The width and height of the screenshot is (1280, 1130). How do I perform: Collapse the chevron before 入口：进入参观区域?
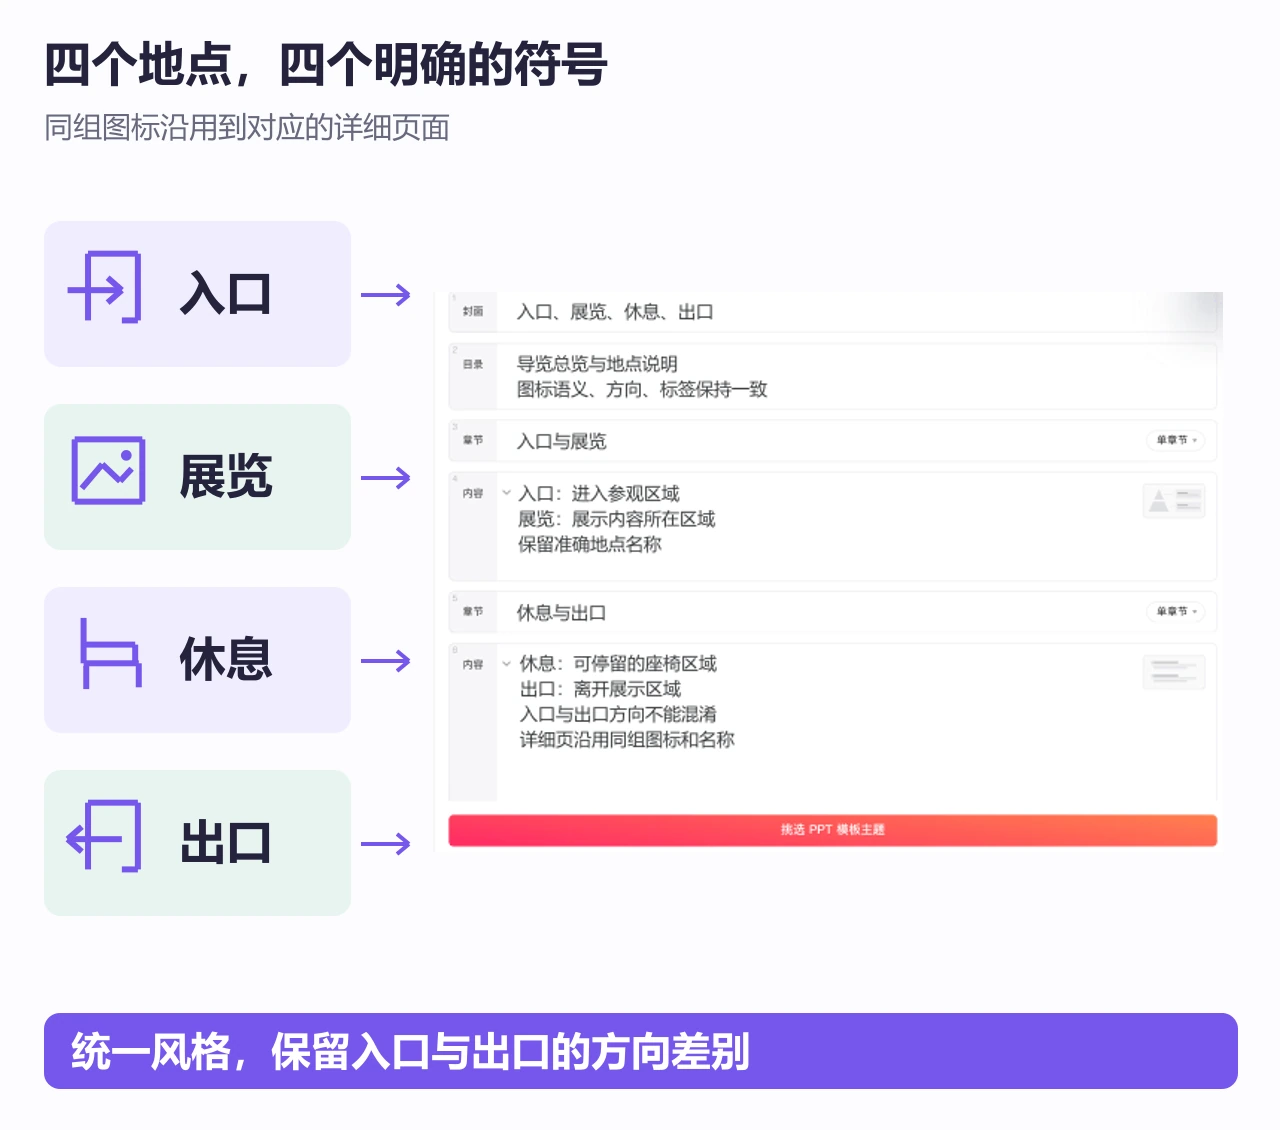506,493
